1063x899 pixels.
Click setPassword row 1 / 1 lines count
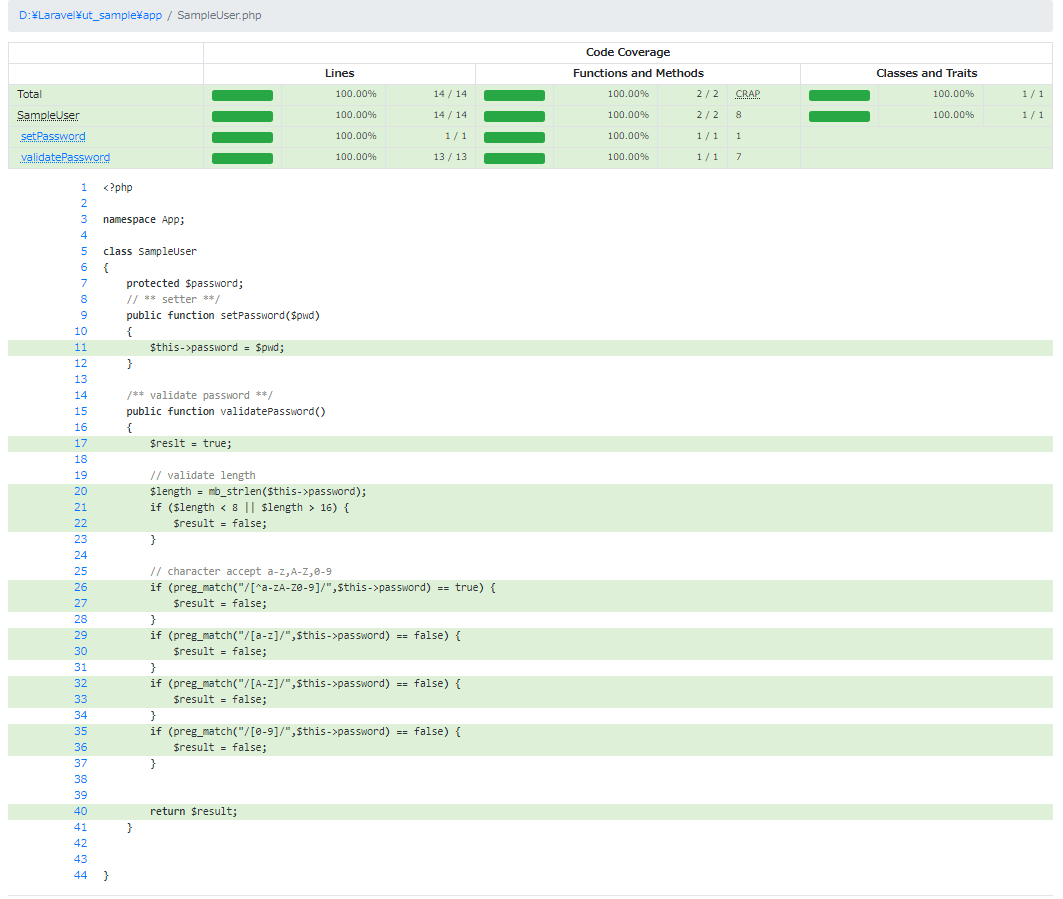(x=456, y=136)
